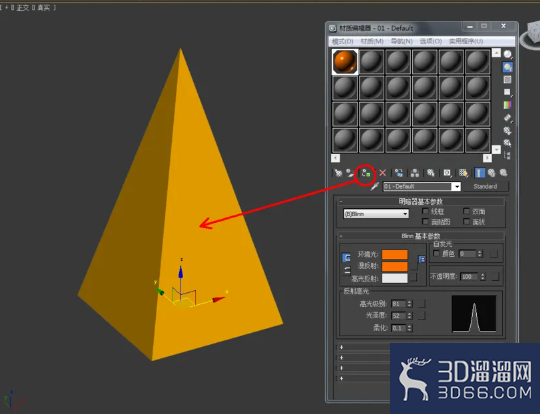Click self-illumination amount field
Viewport: 540px width, 414px height.
pyautogui.click(x=468, y=254)
